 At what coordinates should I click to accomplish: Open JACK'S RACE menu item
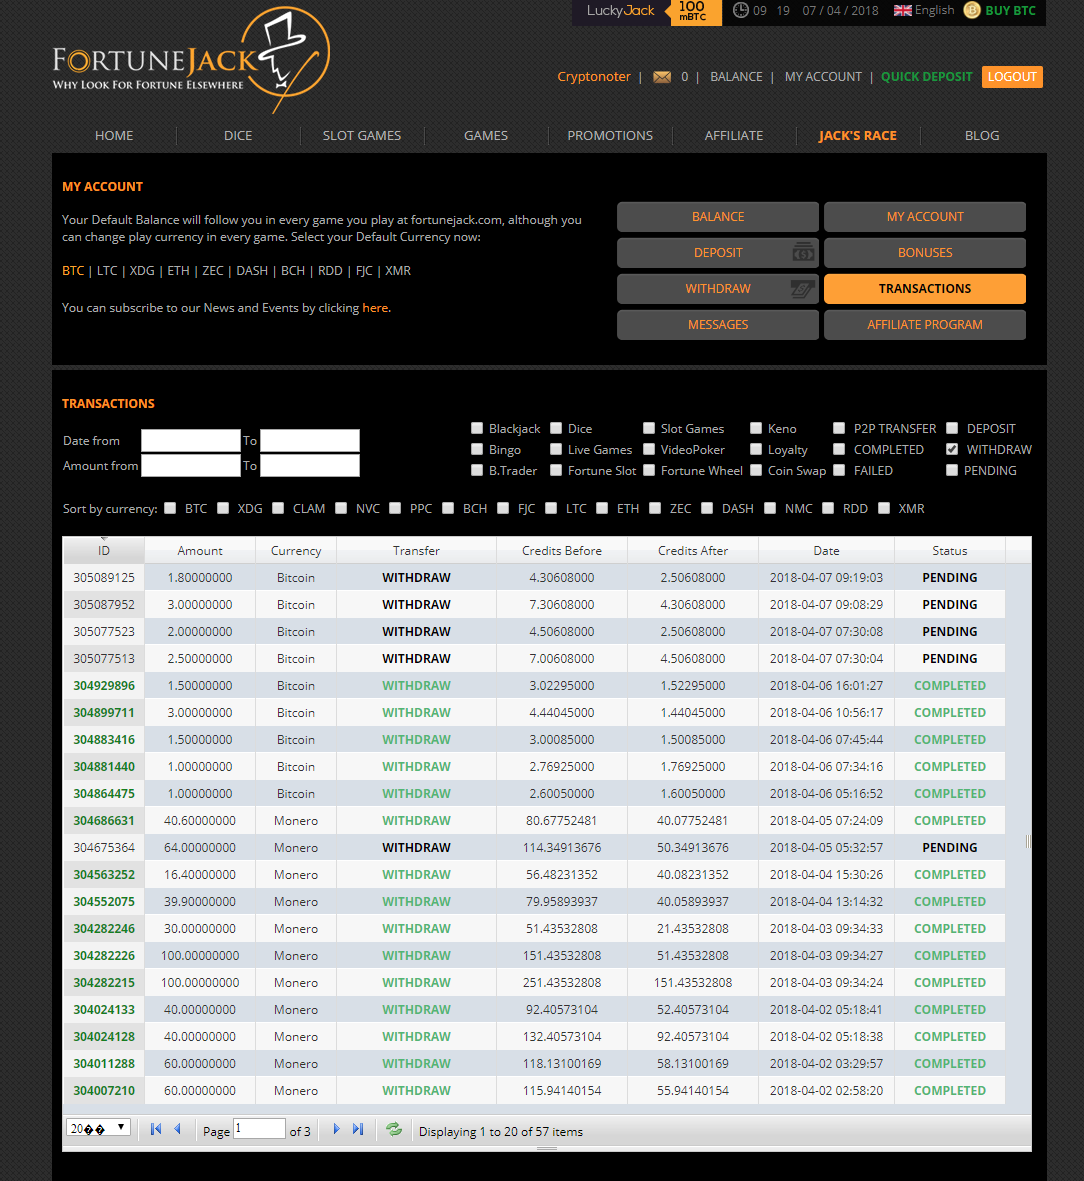coord(858,136)
